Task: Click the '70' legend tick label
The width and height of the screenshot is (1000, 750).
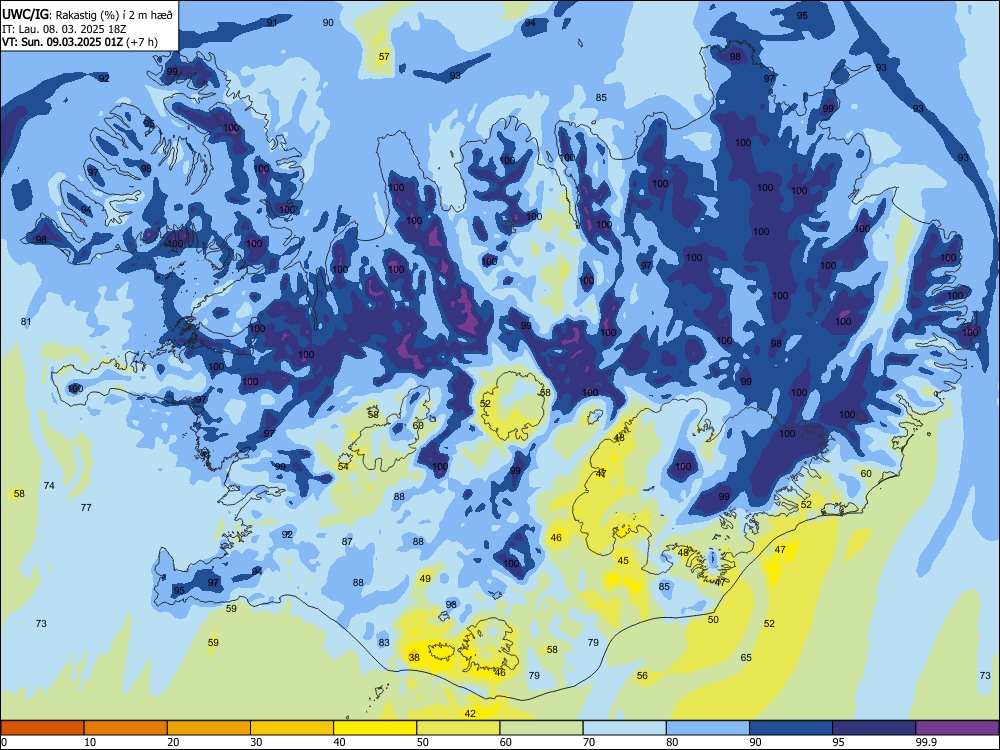Action: point(589,742)
